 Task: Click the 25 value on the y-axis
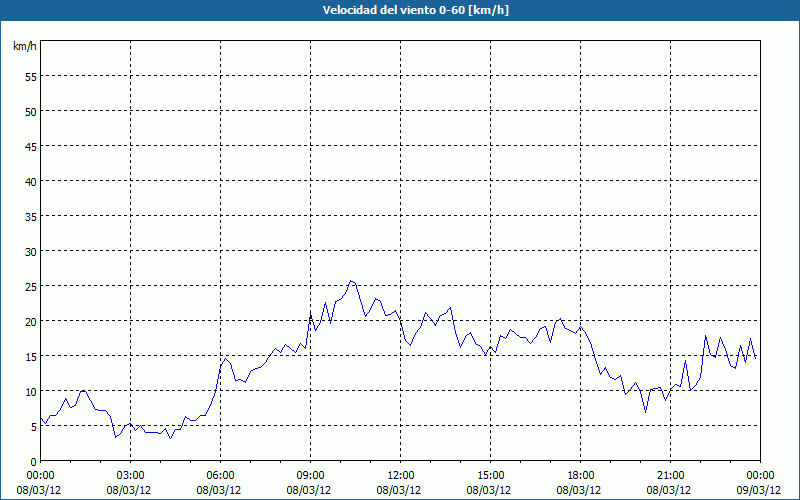[x=30, y=287]
